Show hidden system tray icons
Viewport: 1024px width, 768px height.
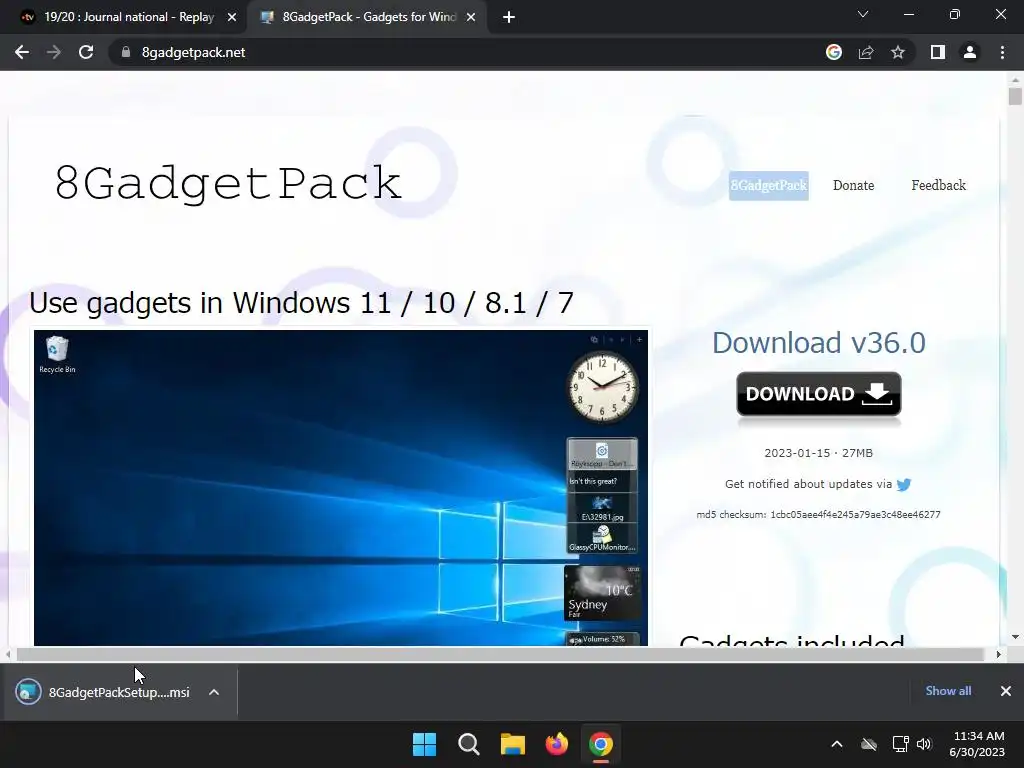point(837,744)
